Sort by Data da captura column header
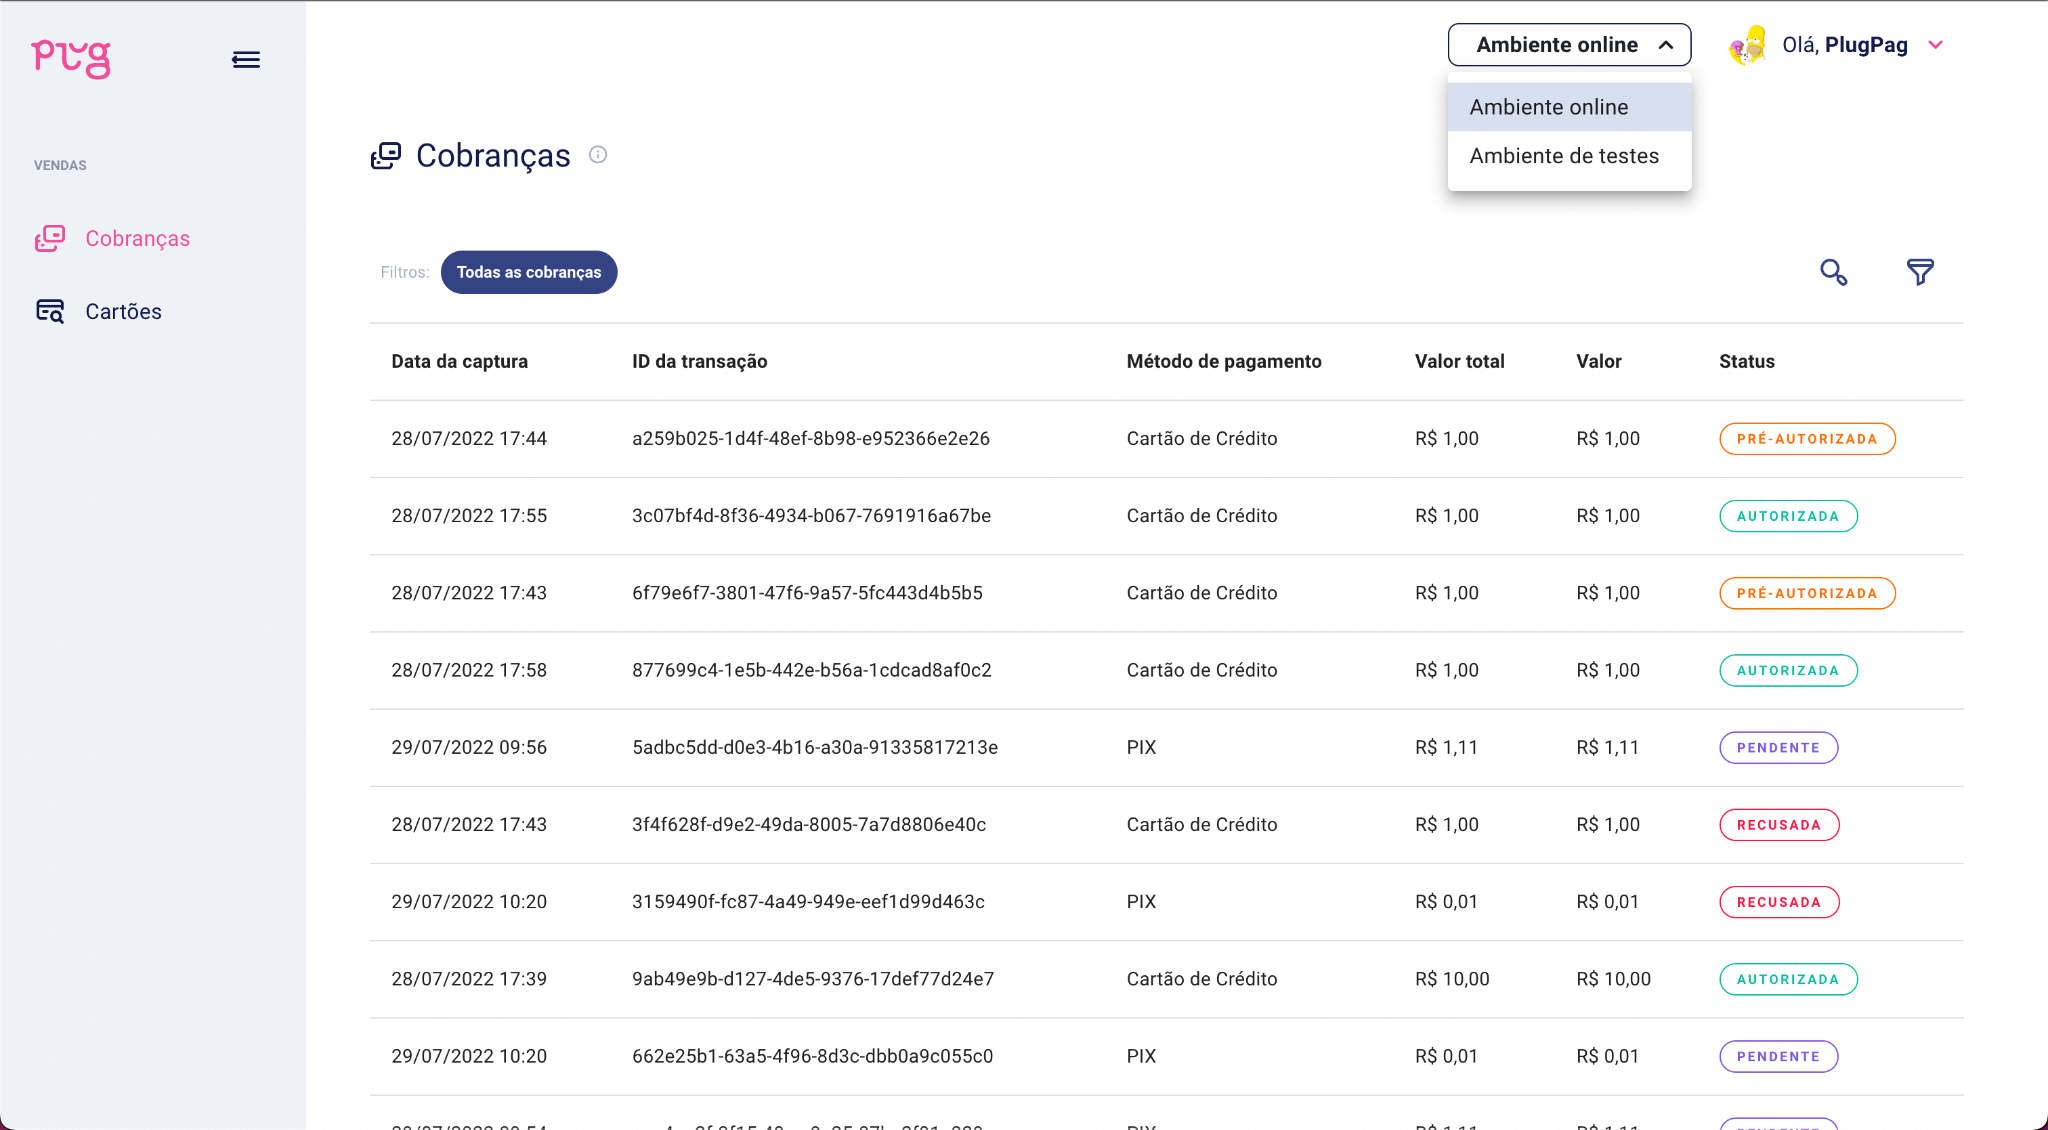2048x1130 pixels. pyautogui.click(x=459, y=361)
